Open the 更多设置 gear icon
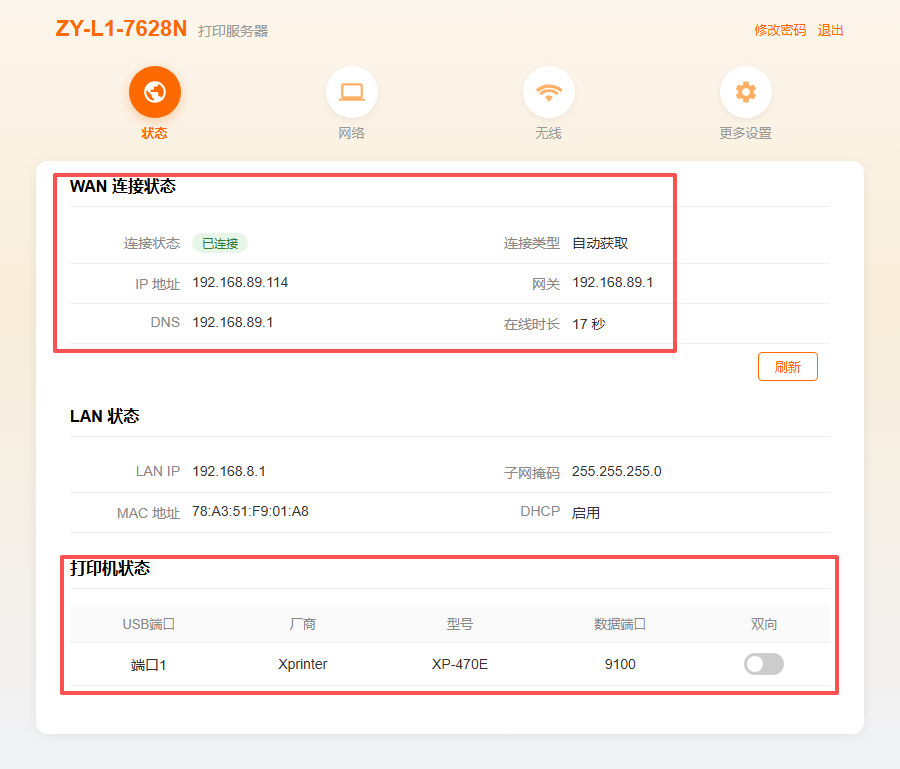Viewport: 900px width, 769px height. pyautogui.click(x=746, y=92)
